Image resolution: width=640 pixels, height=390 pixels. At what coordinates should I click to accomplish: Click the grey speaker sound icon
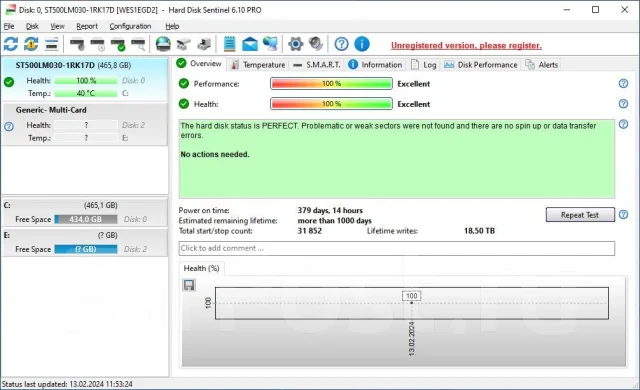pos(316,44)
